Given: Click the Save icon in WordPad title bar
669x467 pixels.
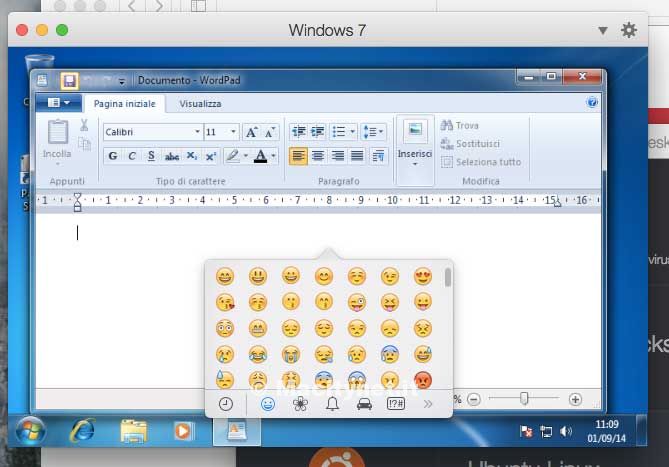Looking at the screenshot, I should coord(69,81).
